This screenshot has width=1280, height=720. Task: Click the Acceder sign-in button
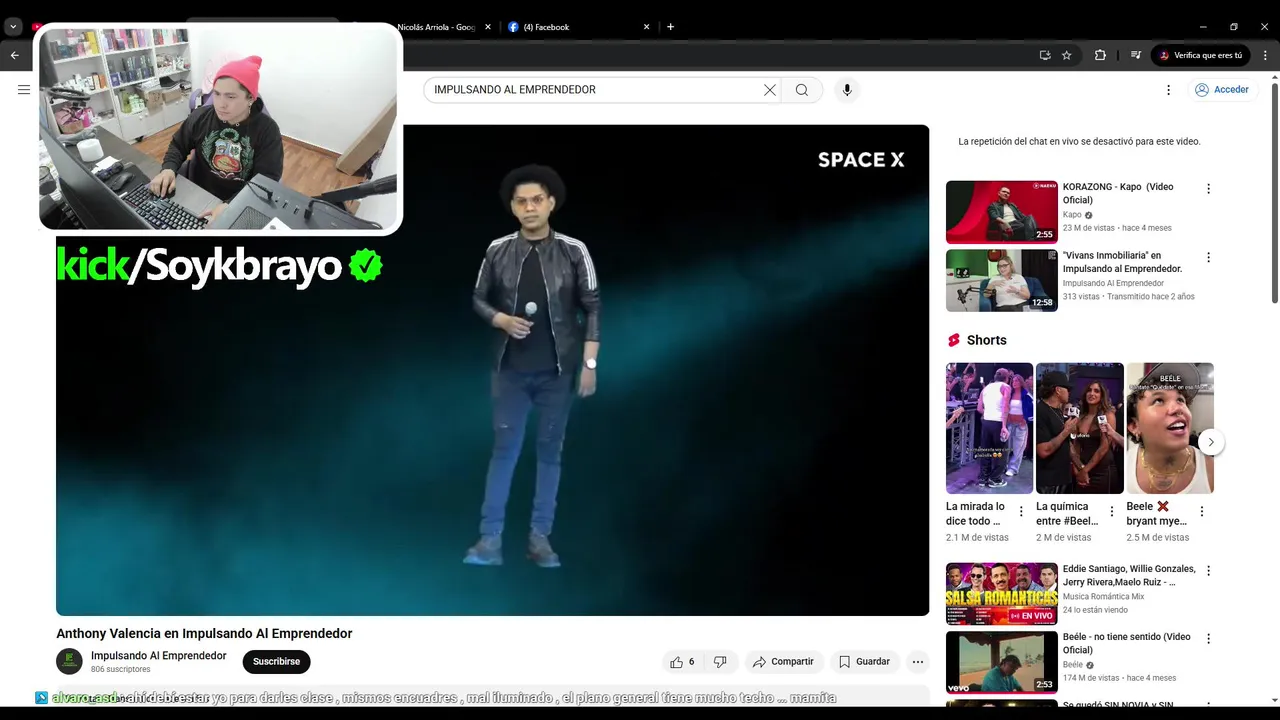tap(1221, 90)
